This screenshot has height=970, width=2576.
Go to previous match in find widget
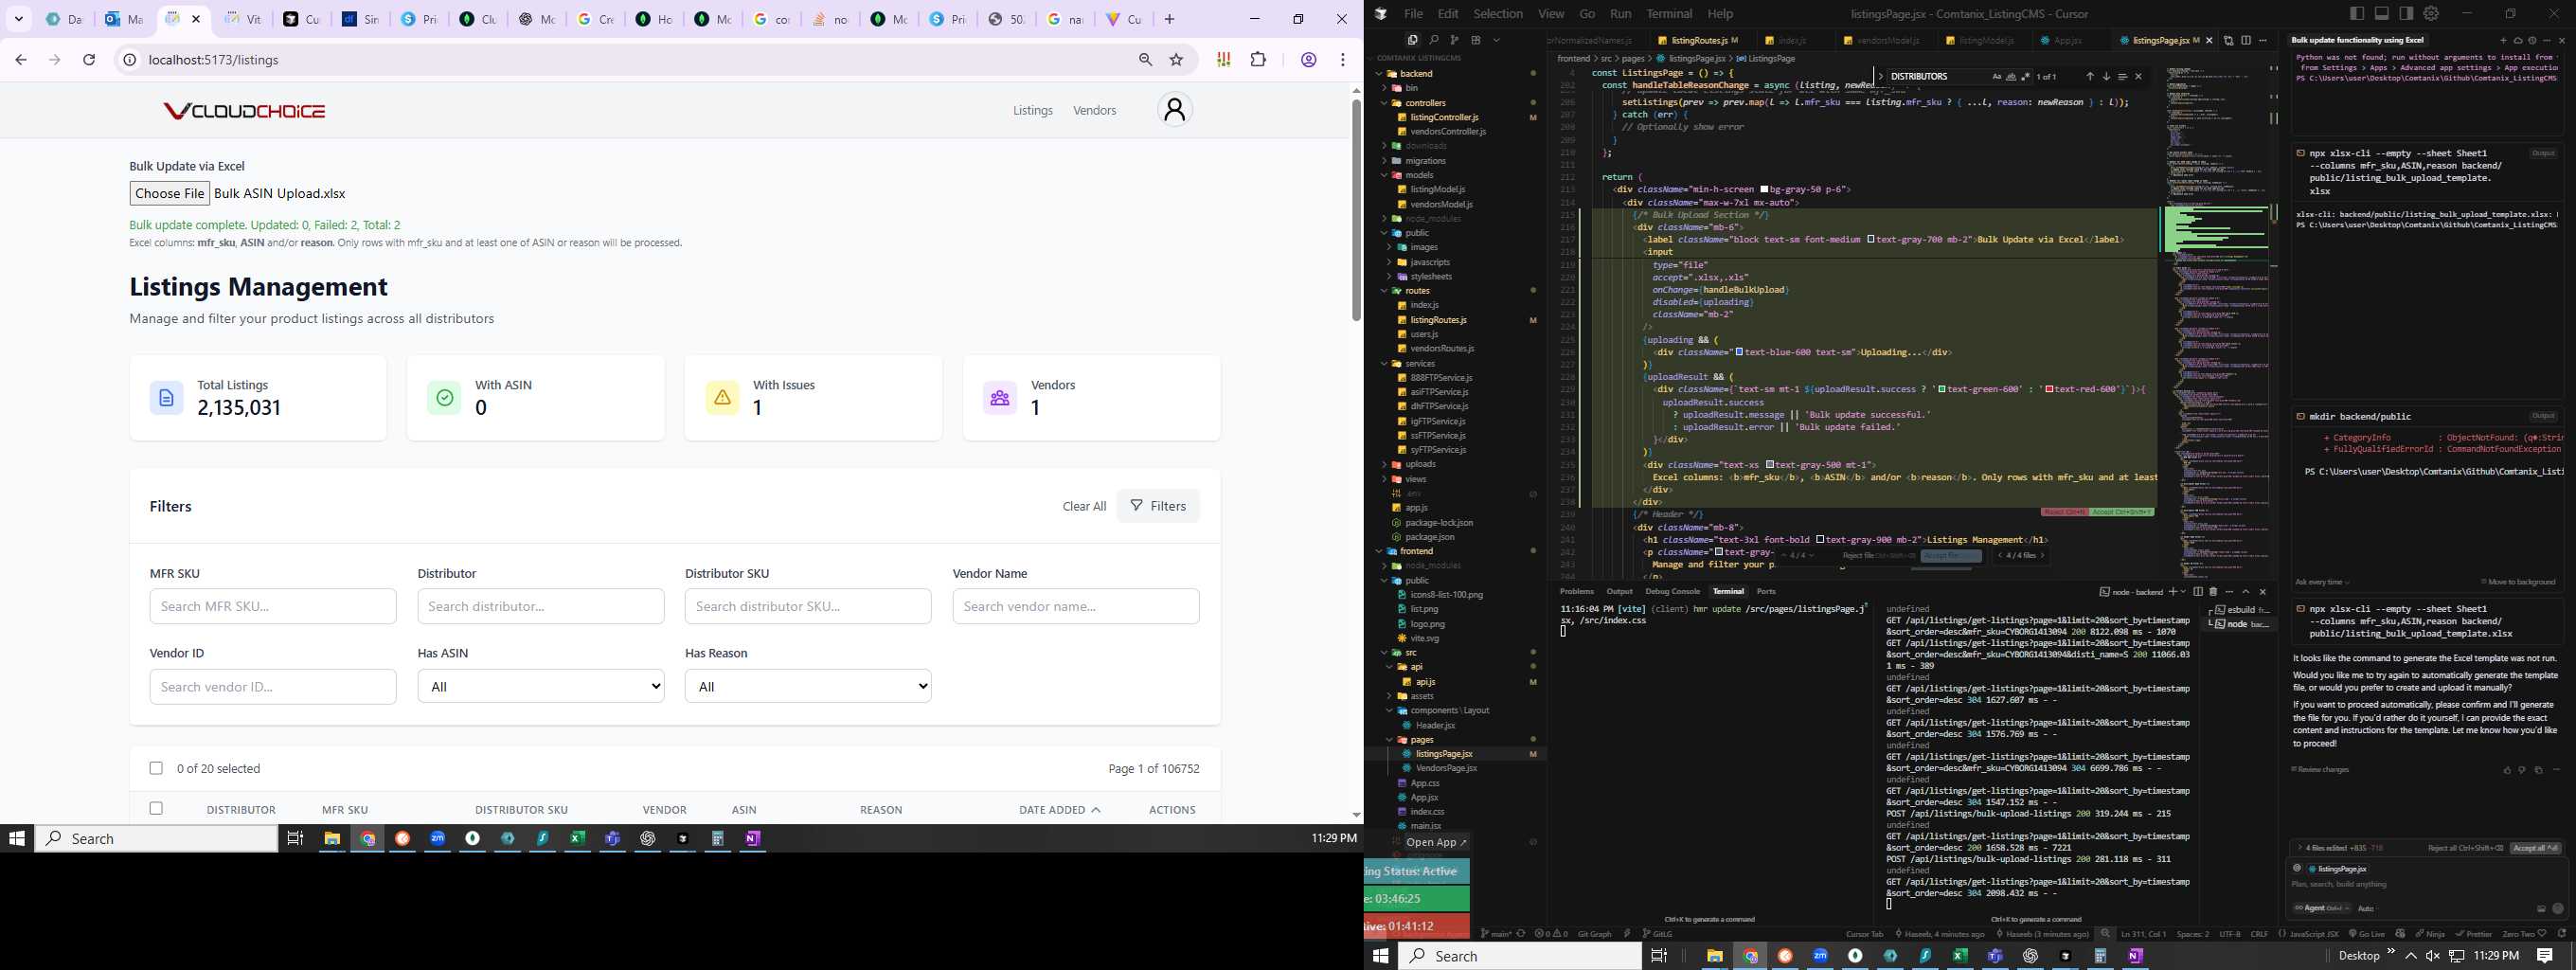point(2090,76)
